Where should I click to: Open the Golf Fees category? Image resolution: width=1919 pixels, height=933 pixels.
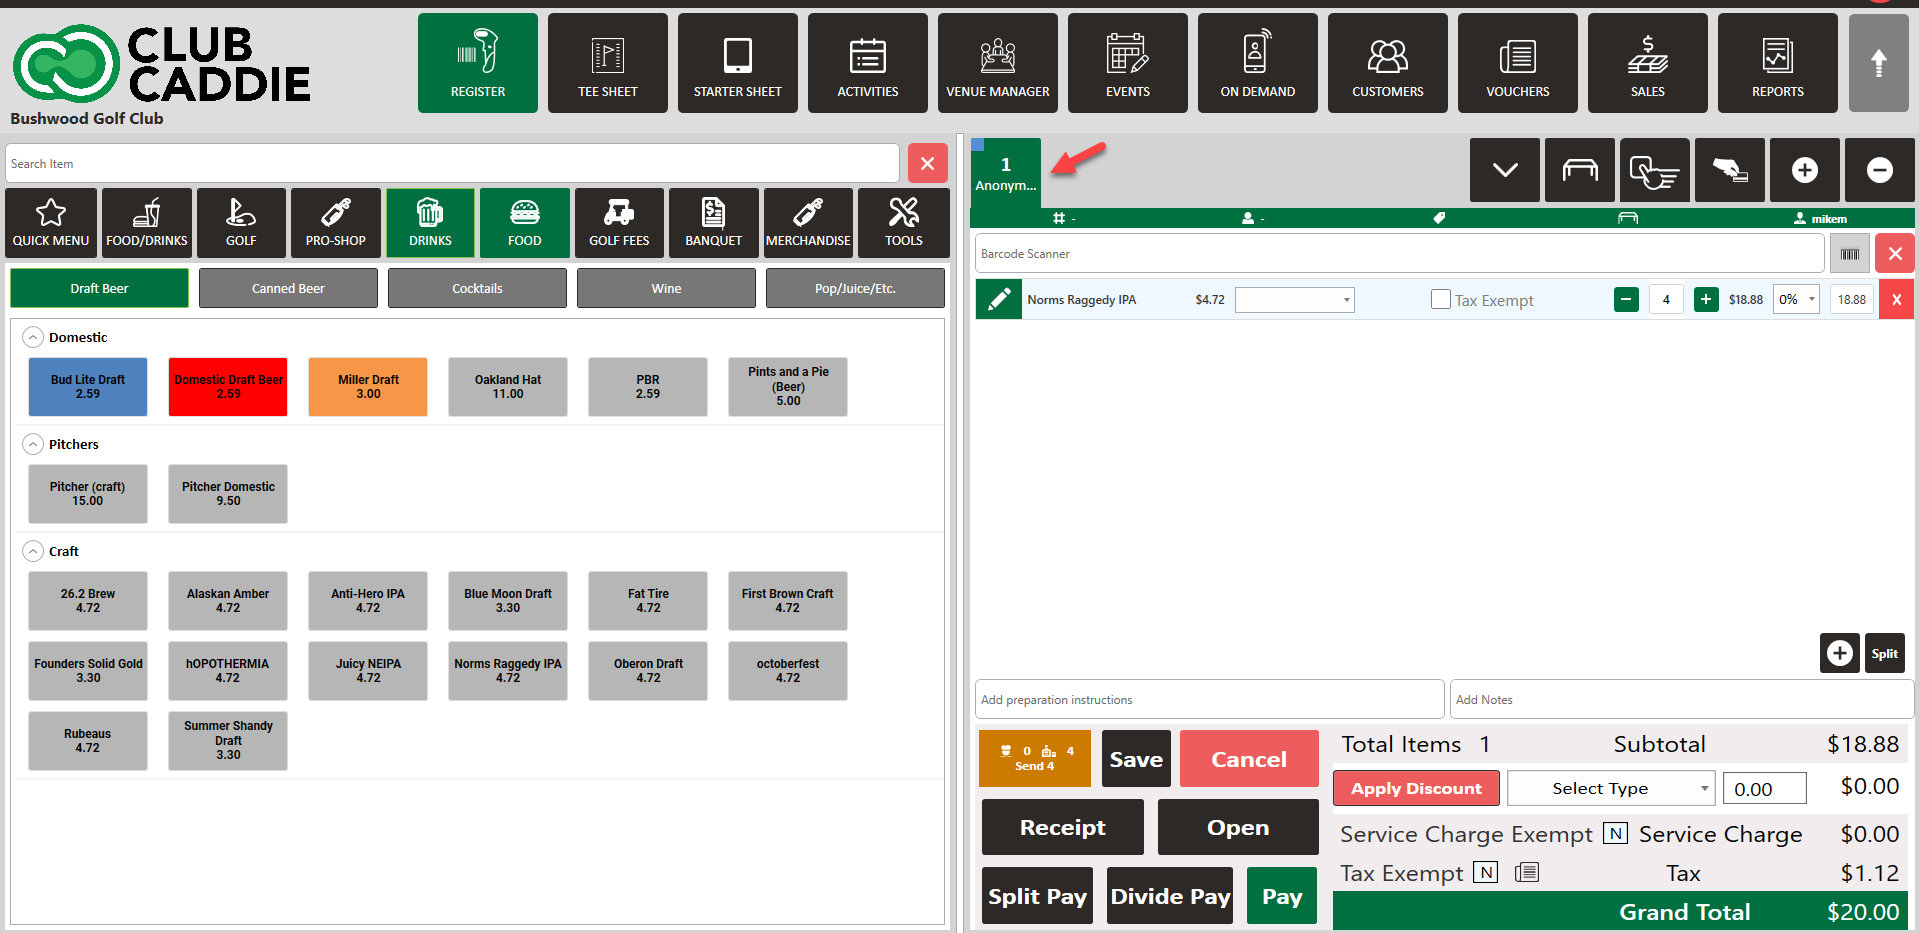tap(618, 223)
